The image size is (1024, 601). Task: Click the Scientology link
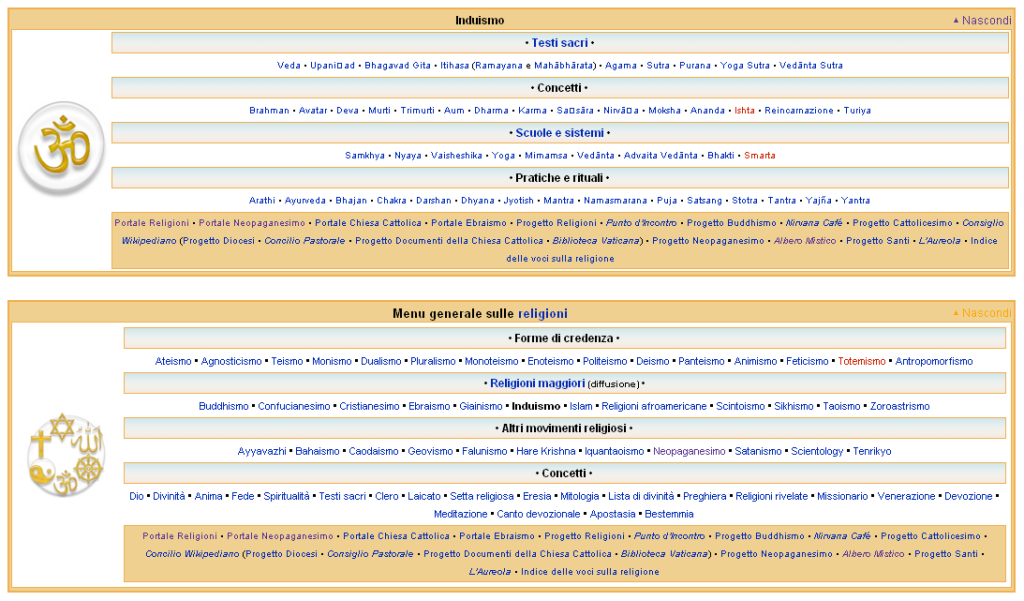817,451
